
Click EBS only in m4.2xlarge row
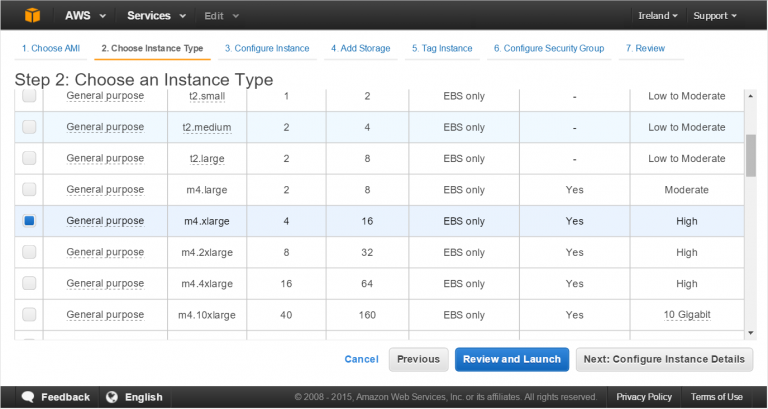[x=464, y=253]
